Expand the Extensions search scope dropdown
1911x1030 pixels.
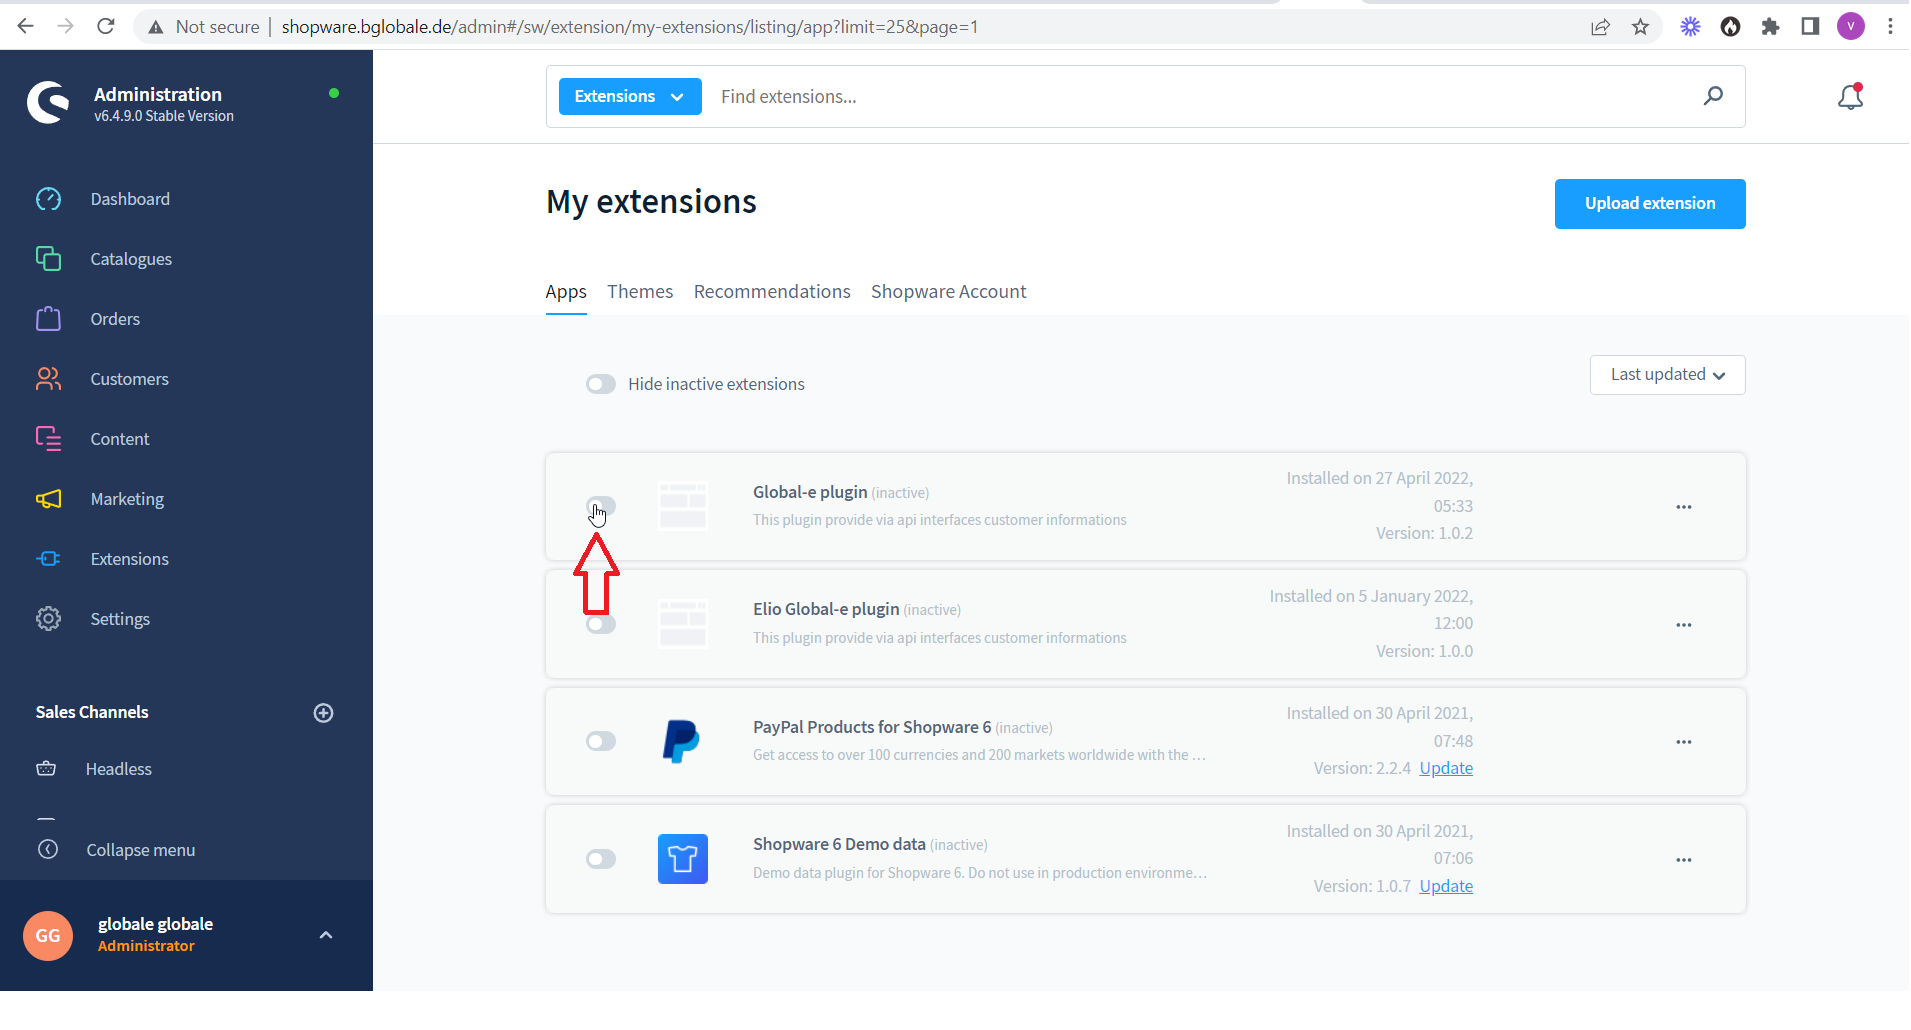(629, 97)
